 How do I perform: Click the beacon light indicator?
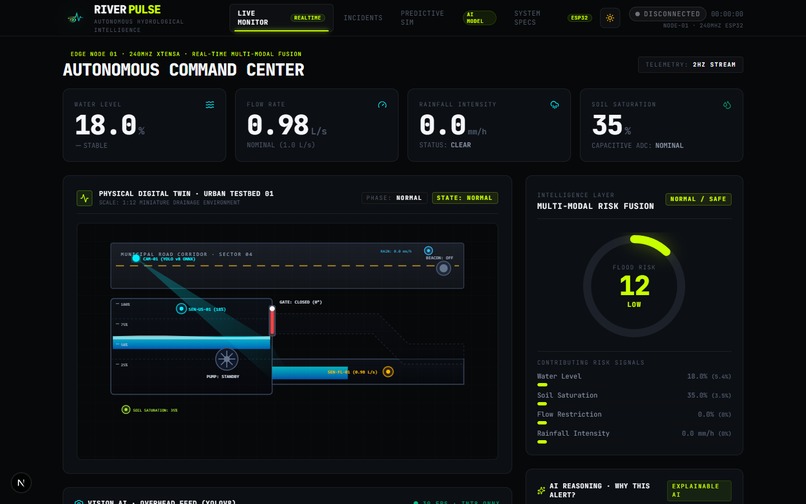tap(443, 268)
